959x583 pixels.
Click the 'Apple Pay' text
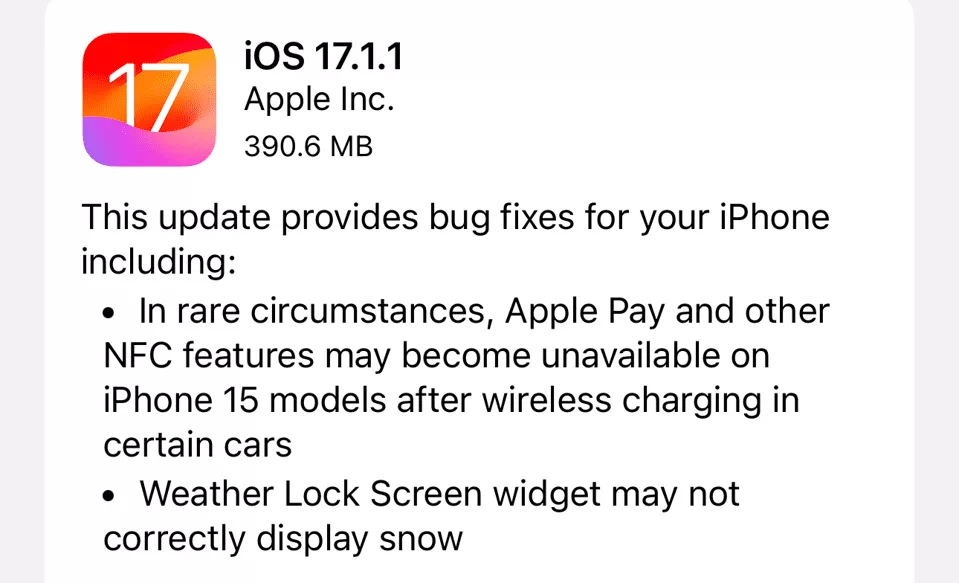[585, 311]
